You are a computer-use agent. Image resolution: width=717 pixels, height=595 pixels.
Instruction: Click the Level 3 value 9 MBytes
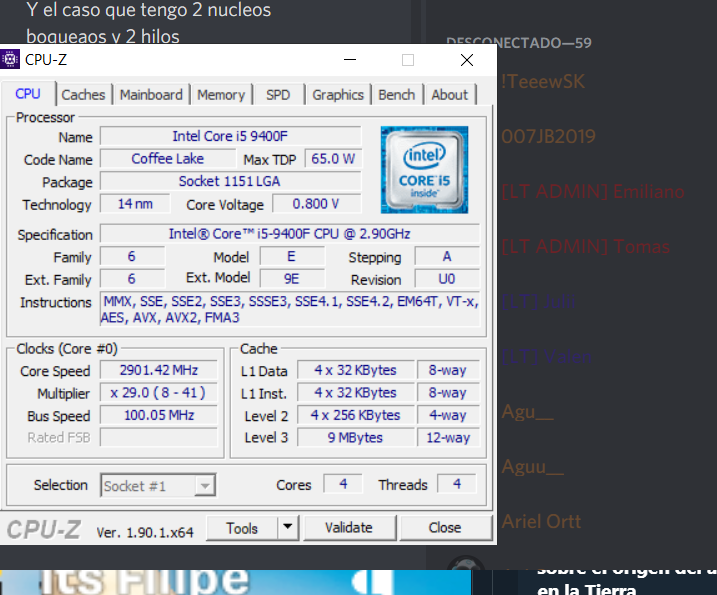pyautogui.click(x=356, y=437)
